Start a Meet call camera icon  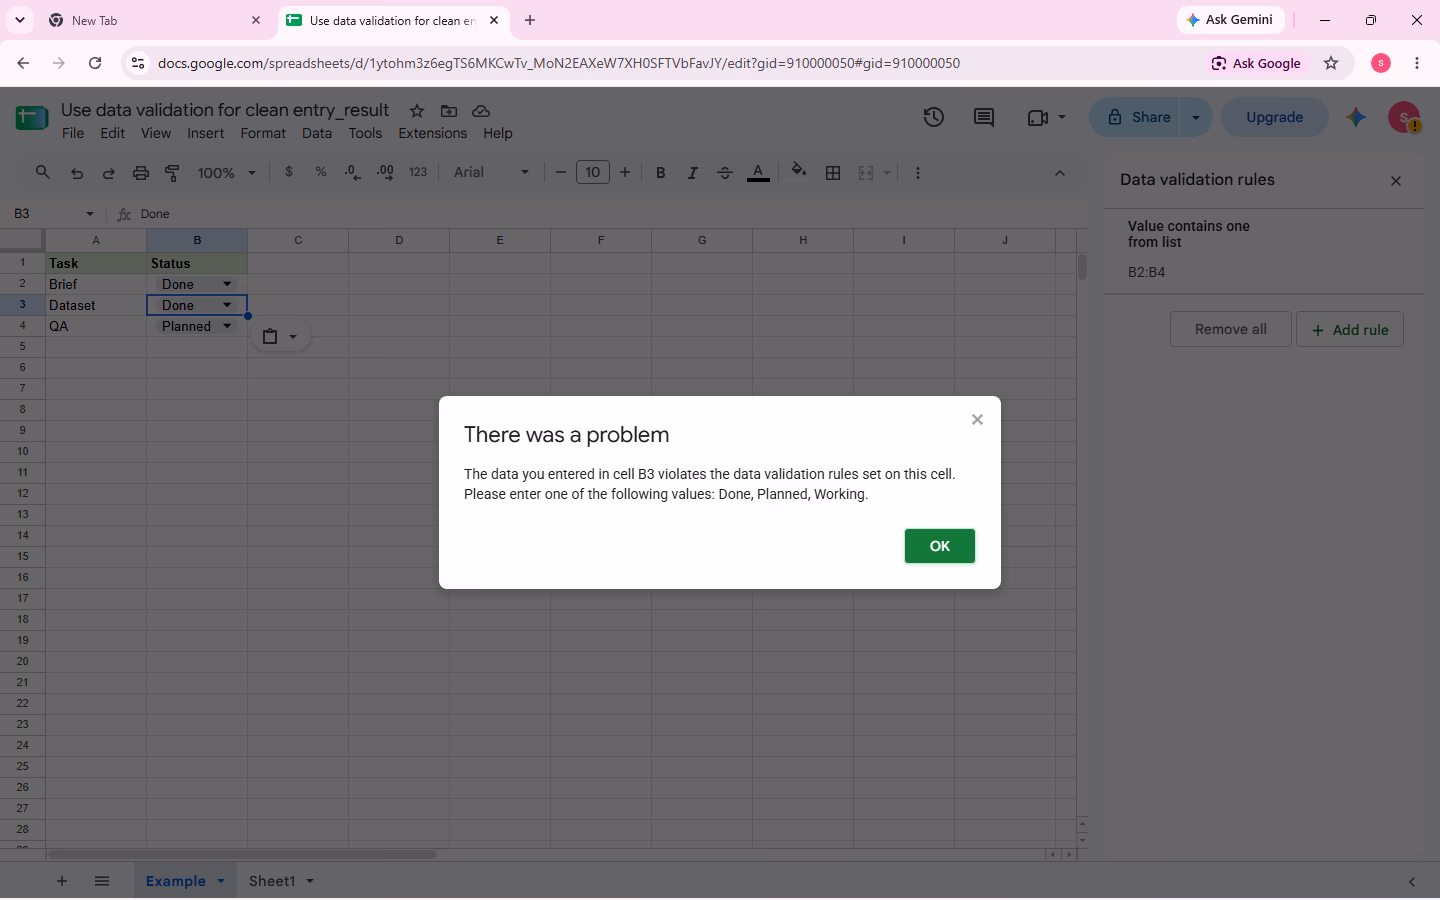(1038, 117)
